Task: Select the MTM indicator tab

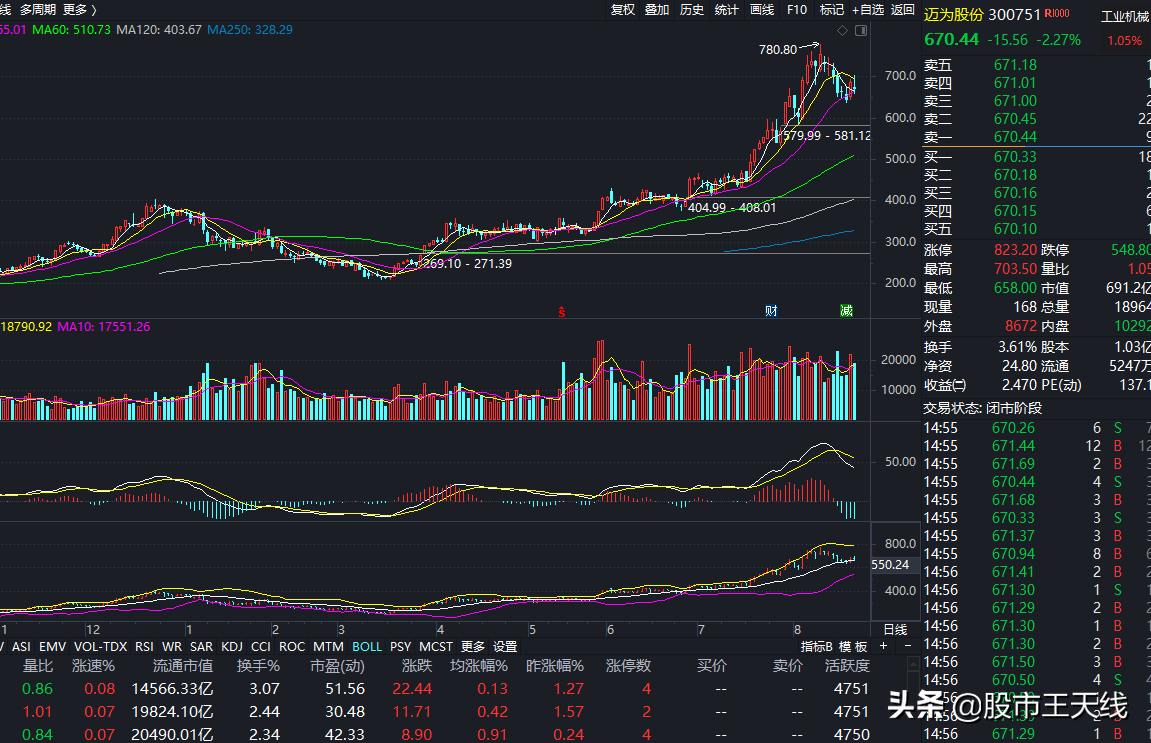Action: point(328,647)
